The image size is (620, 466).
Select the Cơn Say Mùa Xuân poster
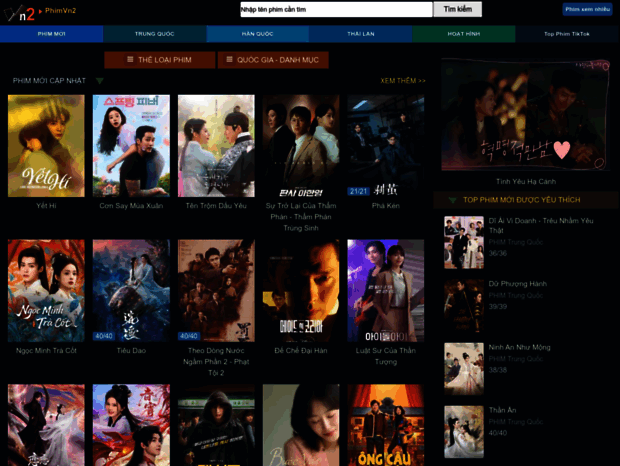coord(131,146)
